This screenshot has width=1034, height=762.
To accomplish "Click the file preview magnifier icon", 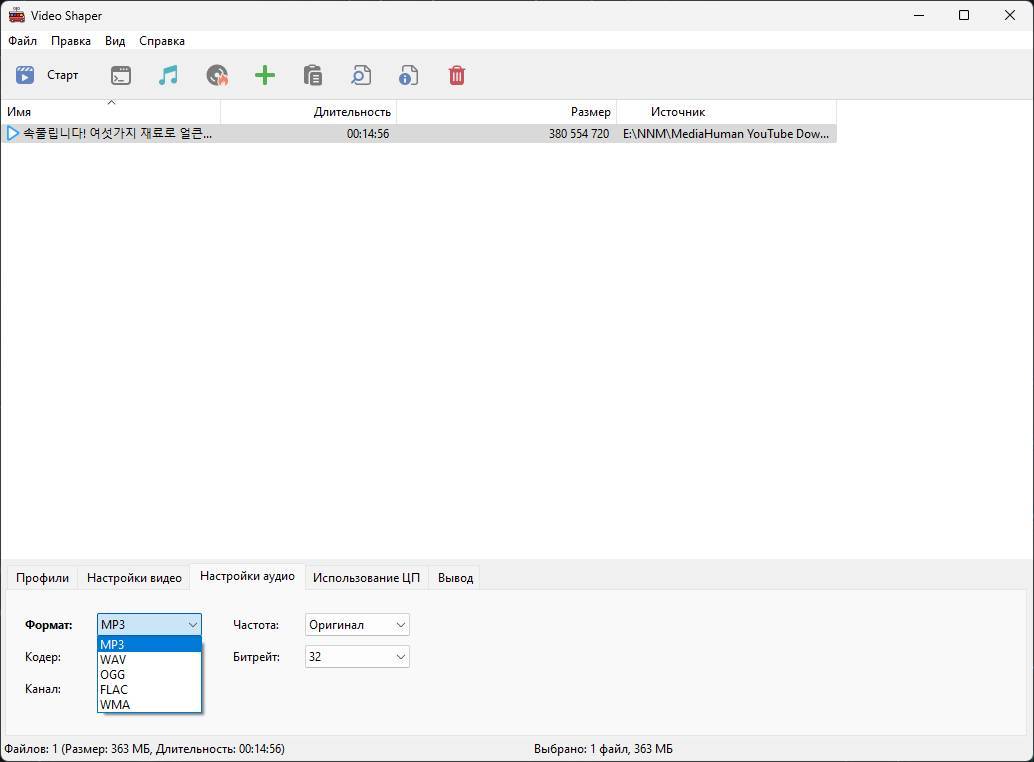I will point(361,75).
